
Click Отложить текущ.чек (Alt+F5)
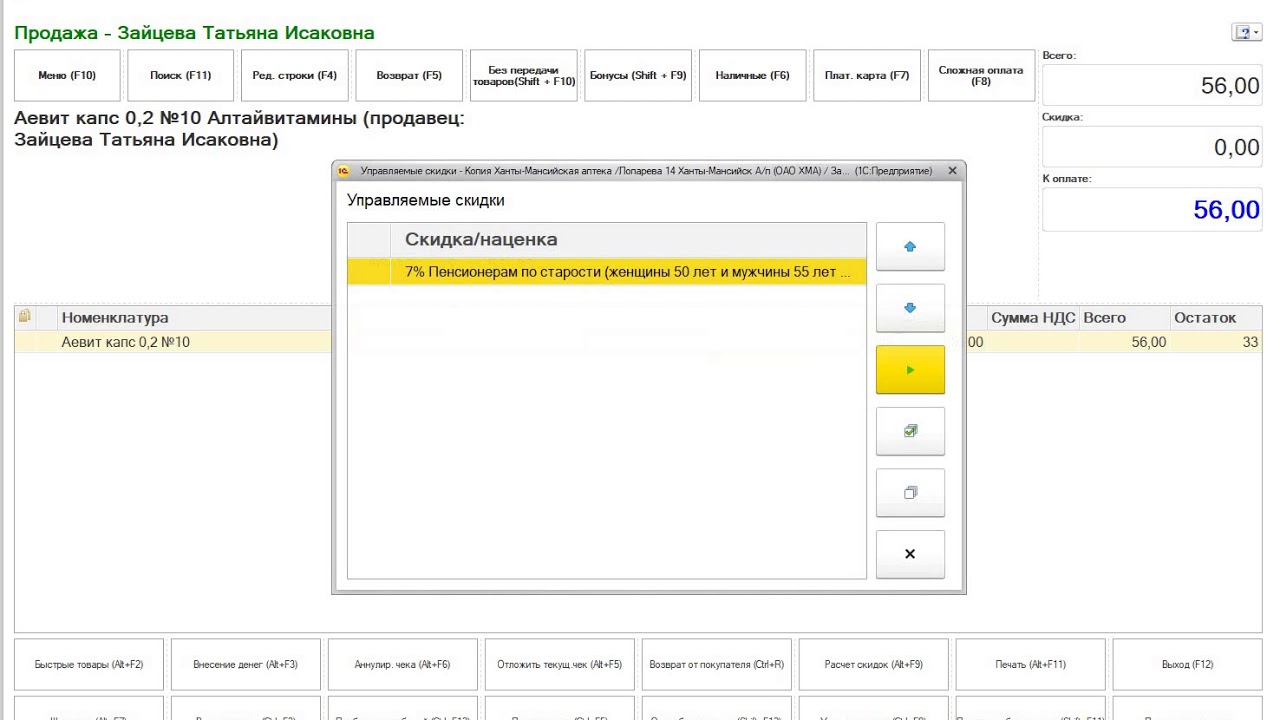[560, 665]
